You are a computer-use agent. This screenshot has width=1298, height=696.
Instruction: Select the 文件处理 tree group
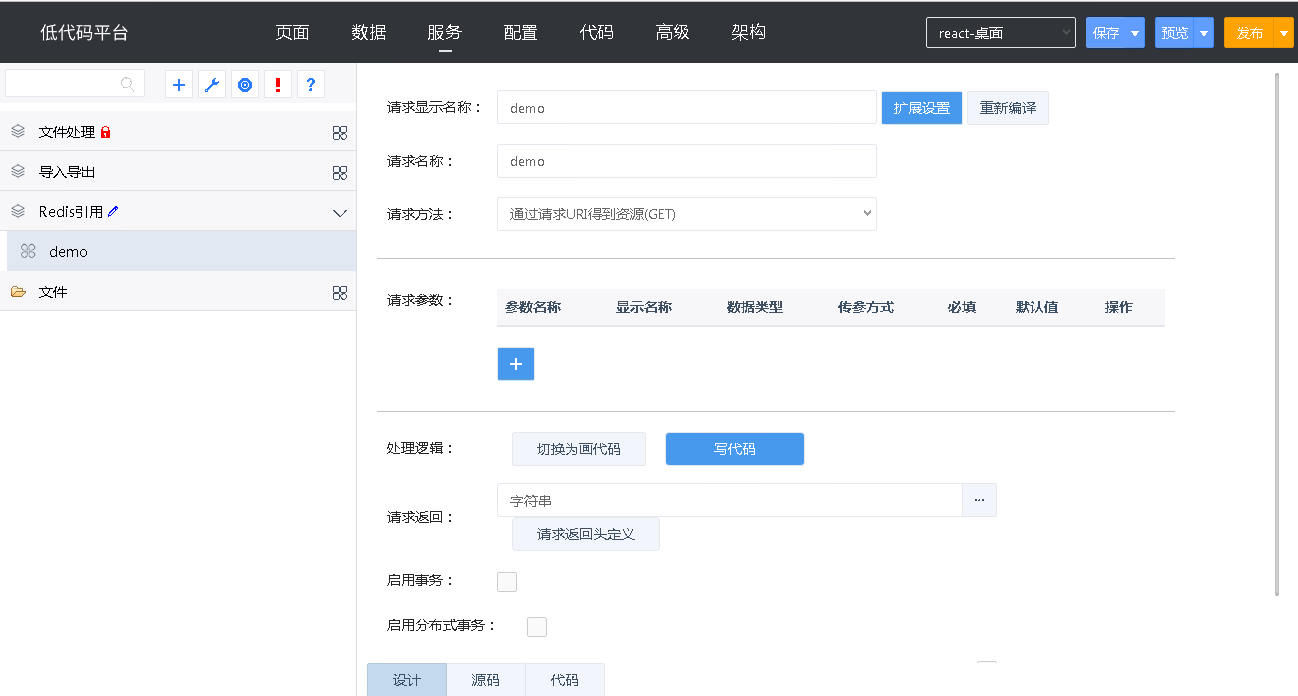tap(178, 131)
